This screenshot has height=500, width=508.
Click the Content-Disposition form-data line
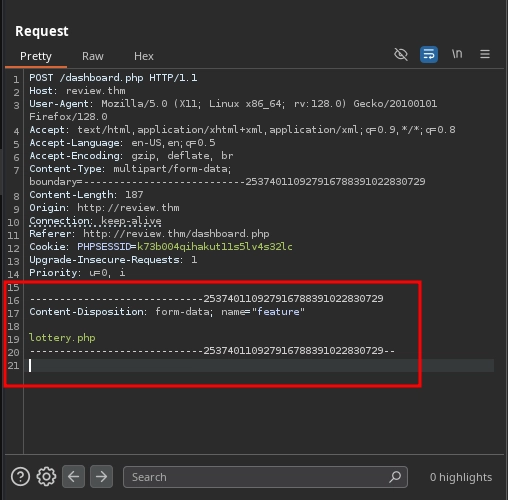[167, 312]
